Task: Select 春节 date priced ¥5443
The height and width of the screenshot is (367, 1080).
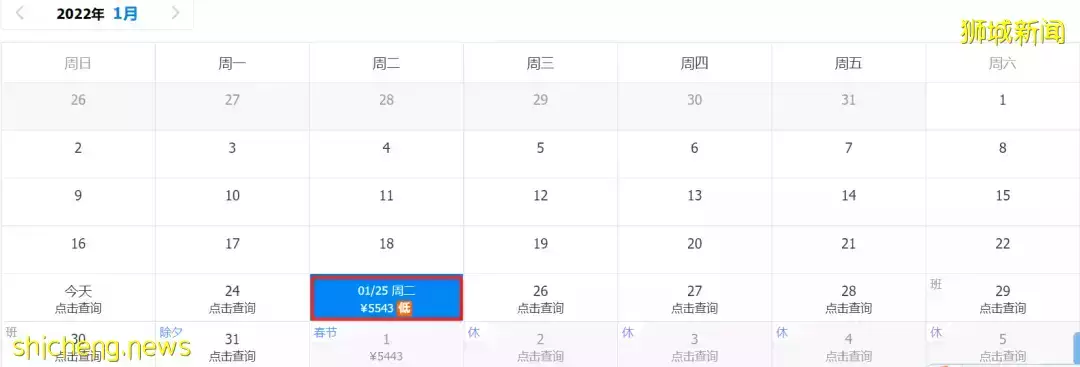Action: pos(386,344)
